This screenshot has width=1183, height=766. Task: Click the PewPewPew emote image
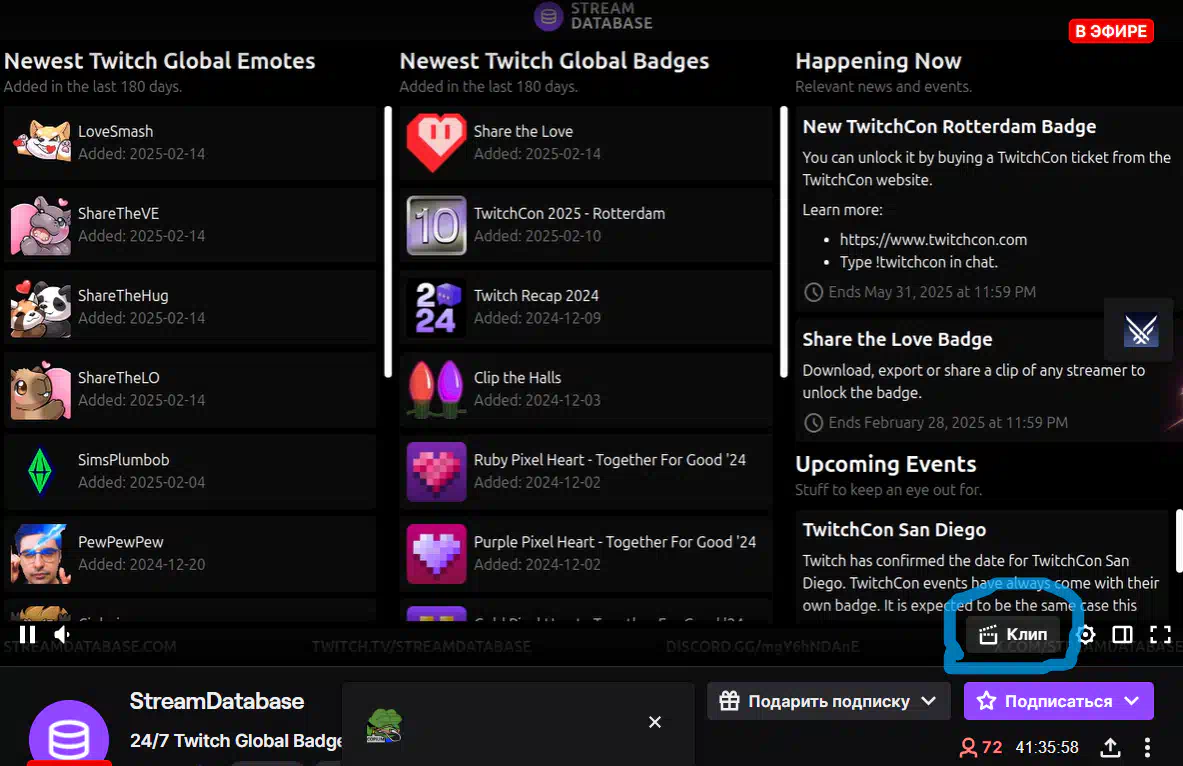tap(41, 554)
